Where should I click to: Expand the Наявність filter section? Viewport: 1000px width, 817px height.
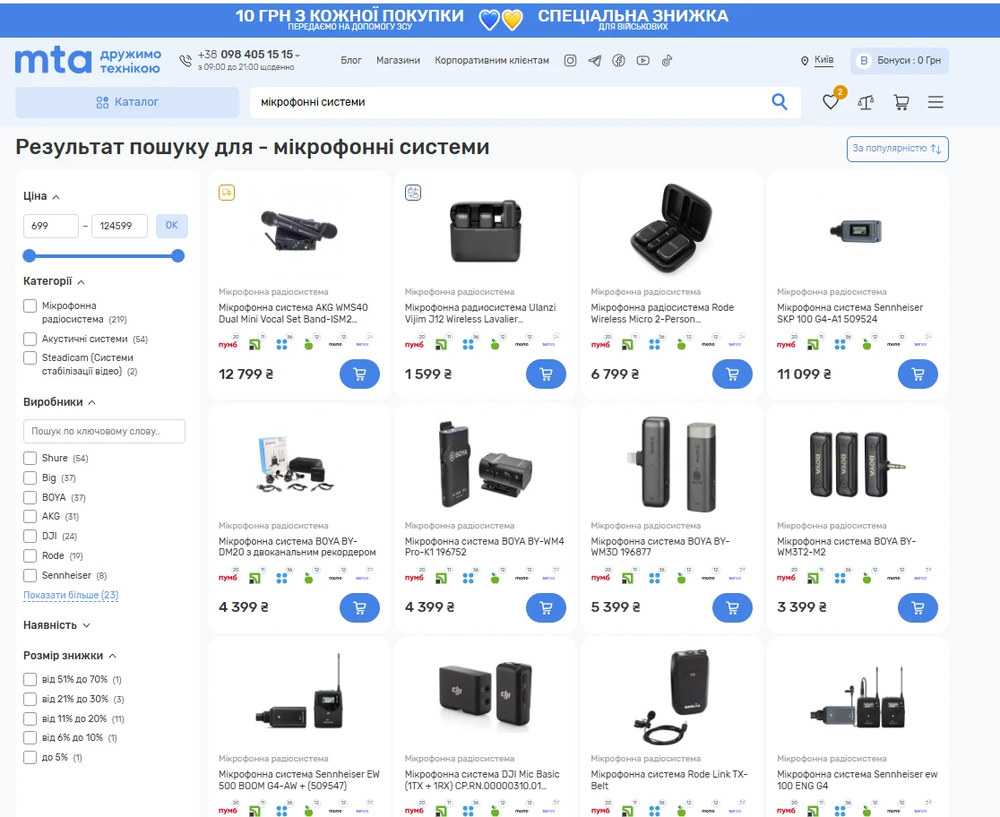[57, 626]
